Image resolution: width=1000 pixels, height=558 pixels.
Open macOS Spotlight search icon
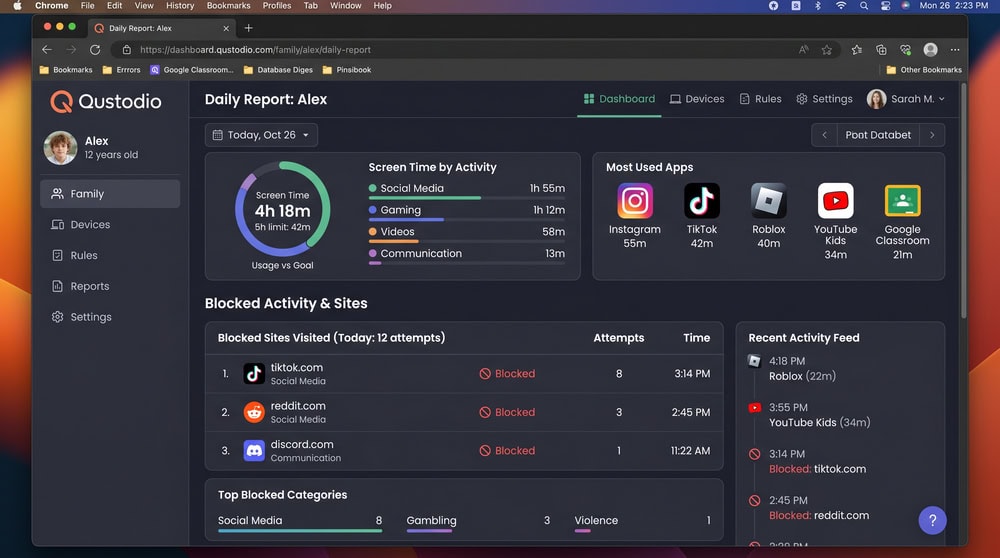point(864,6)
